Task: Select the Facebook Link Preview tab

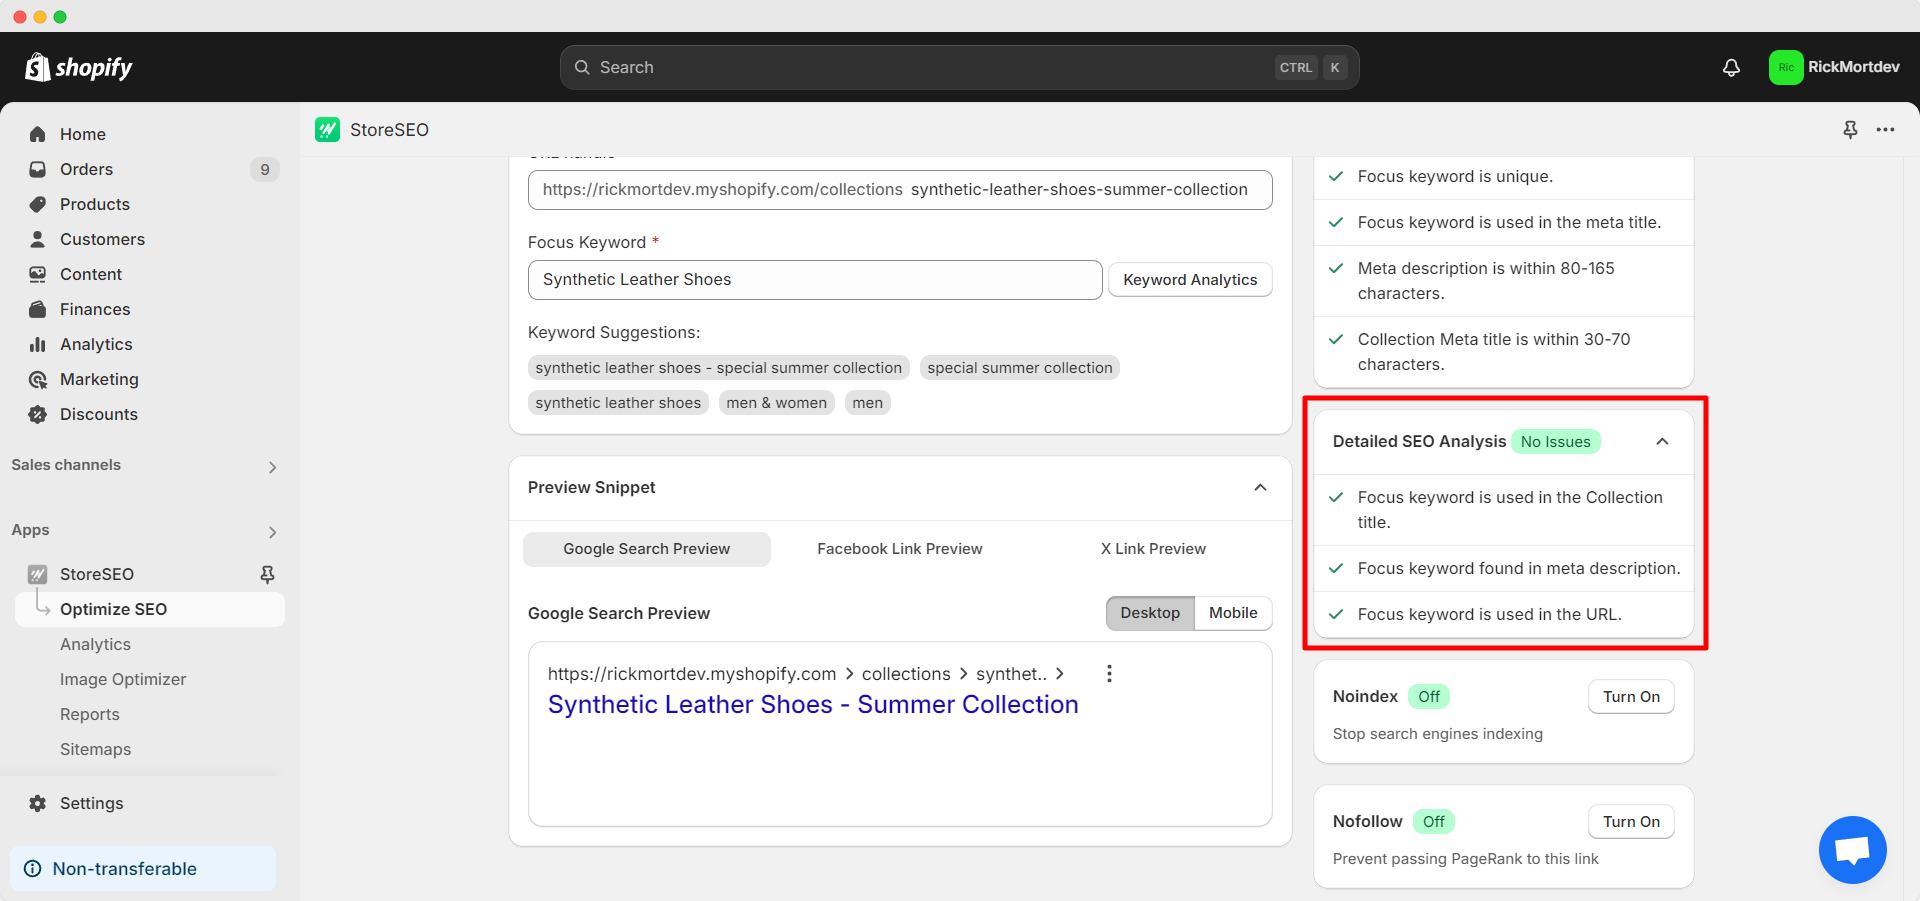Action: pos(899,549)
